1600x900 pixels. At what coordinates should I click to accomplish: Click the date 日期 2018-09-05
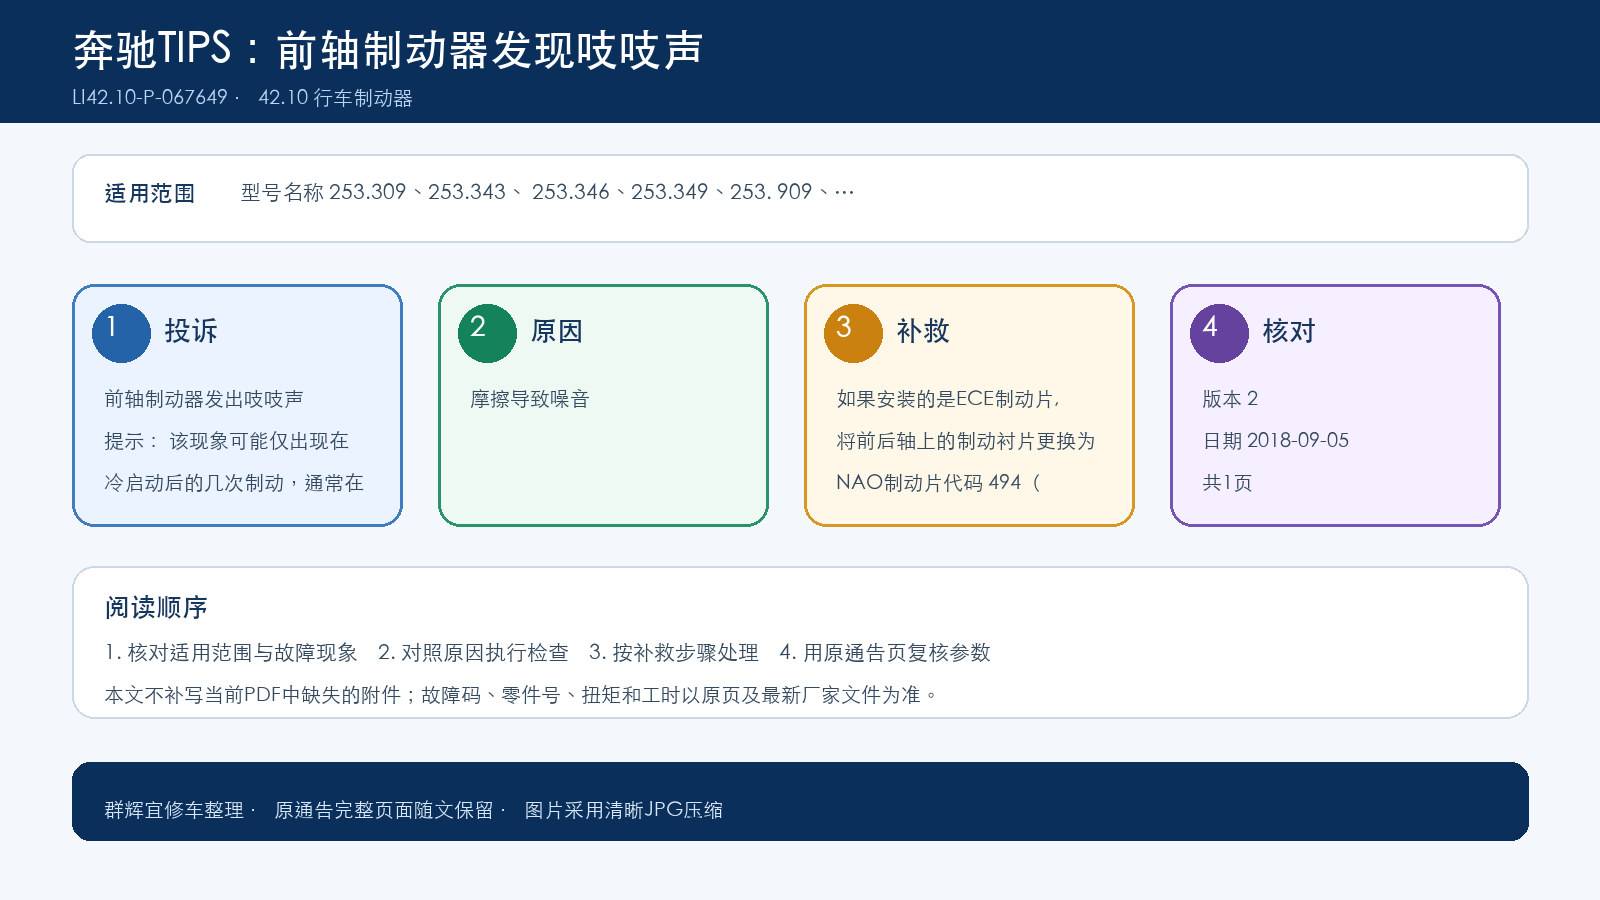(x=1276, y=441)
